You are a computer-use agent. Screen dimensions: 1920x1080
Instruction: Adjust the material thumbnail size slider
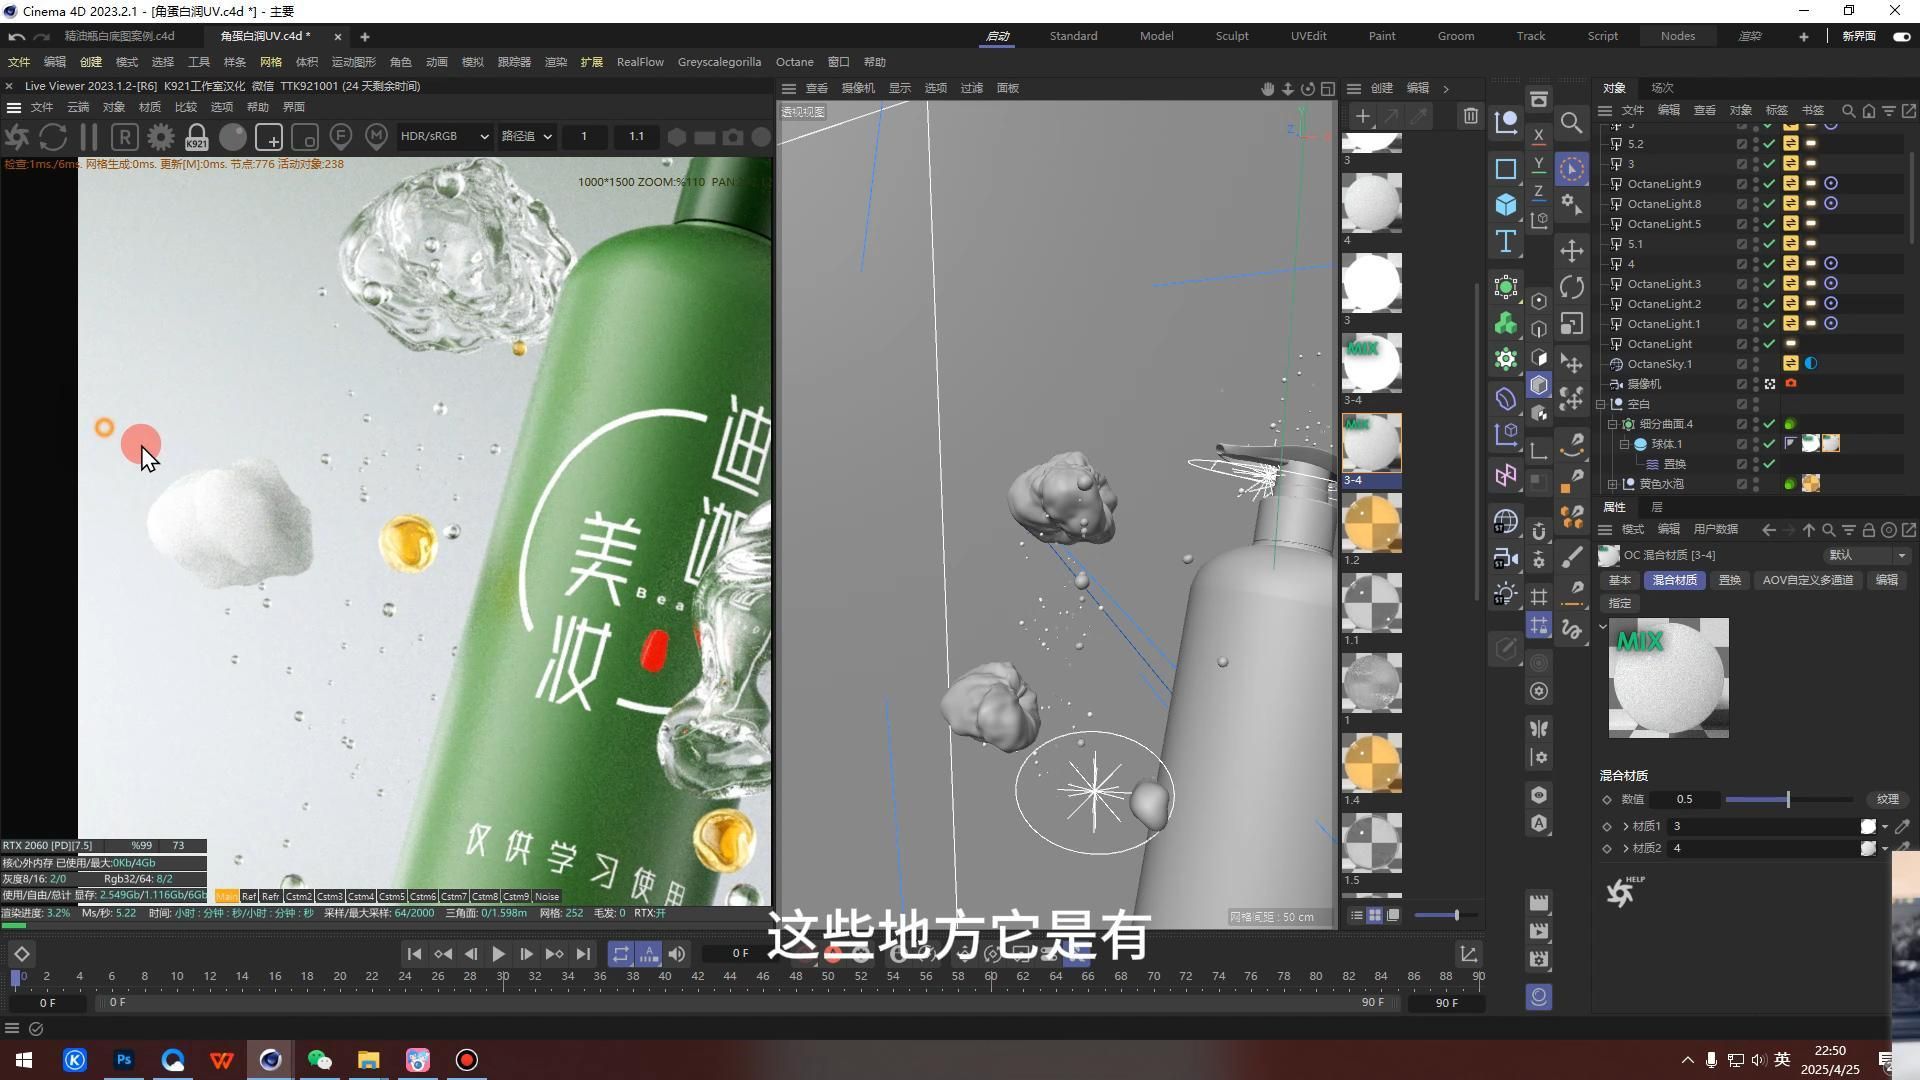coord(1448,915)
